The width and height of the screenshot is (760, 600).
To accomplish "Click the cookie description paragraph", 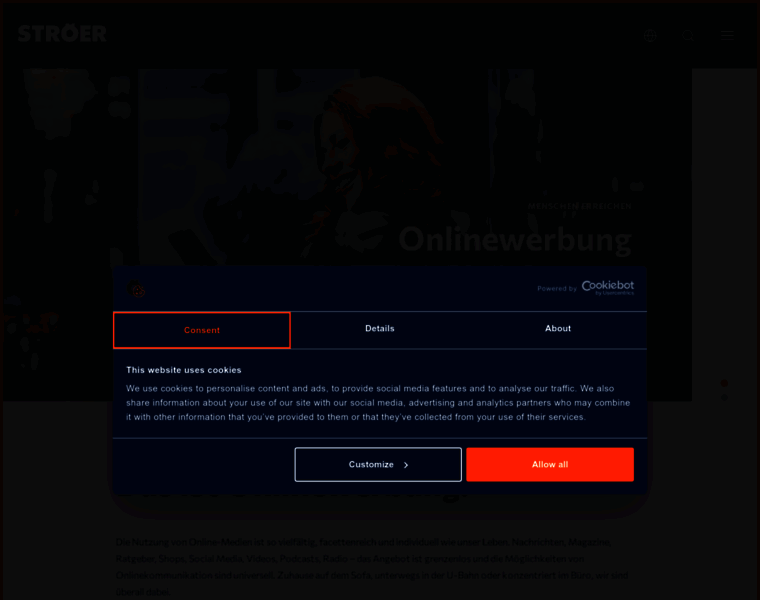I will click(x=378, y=402).
